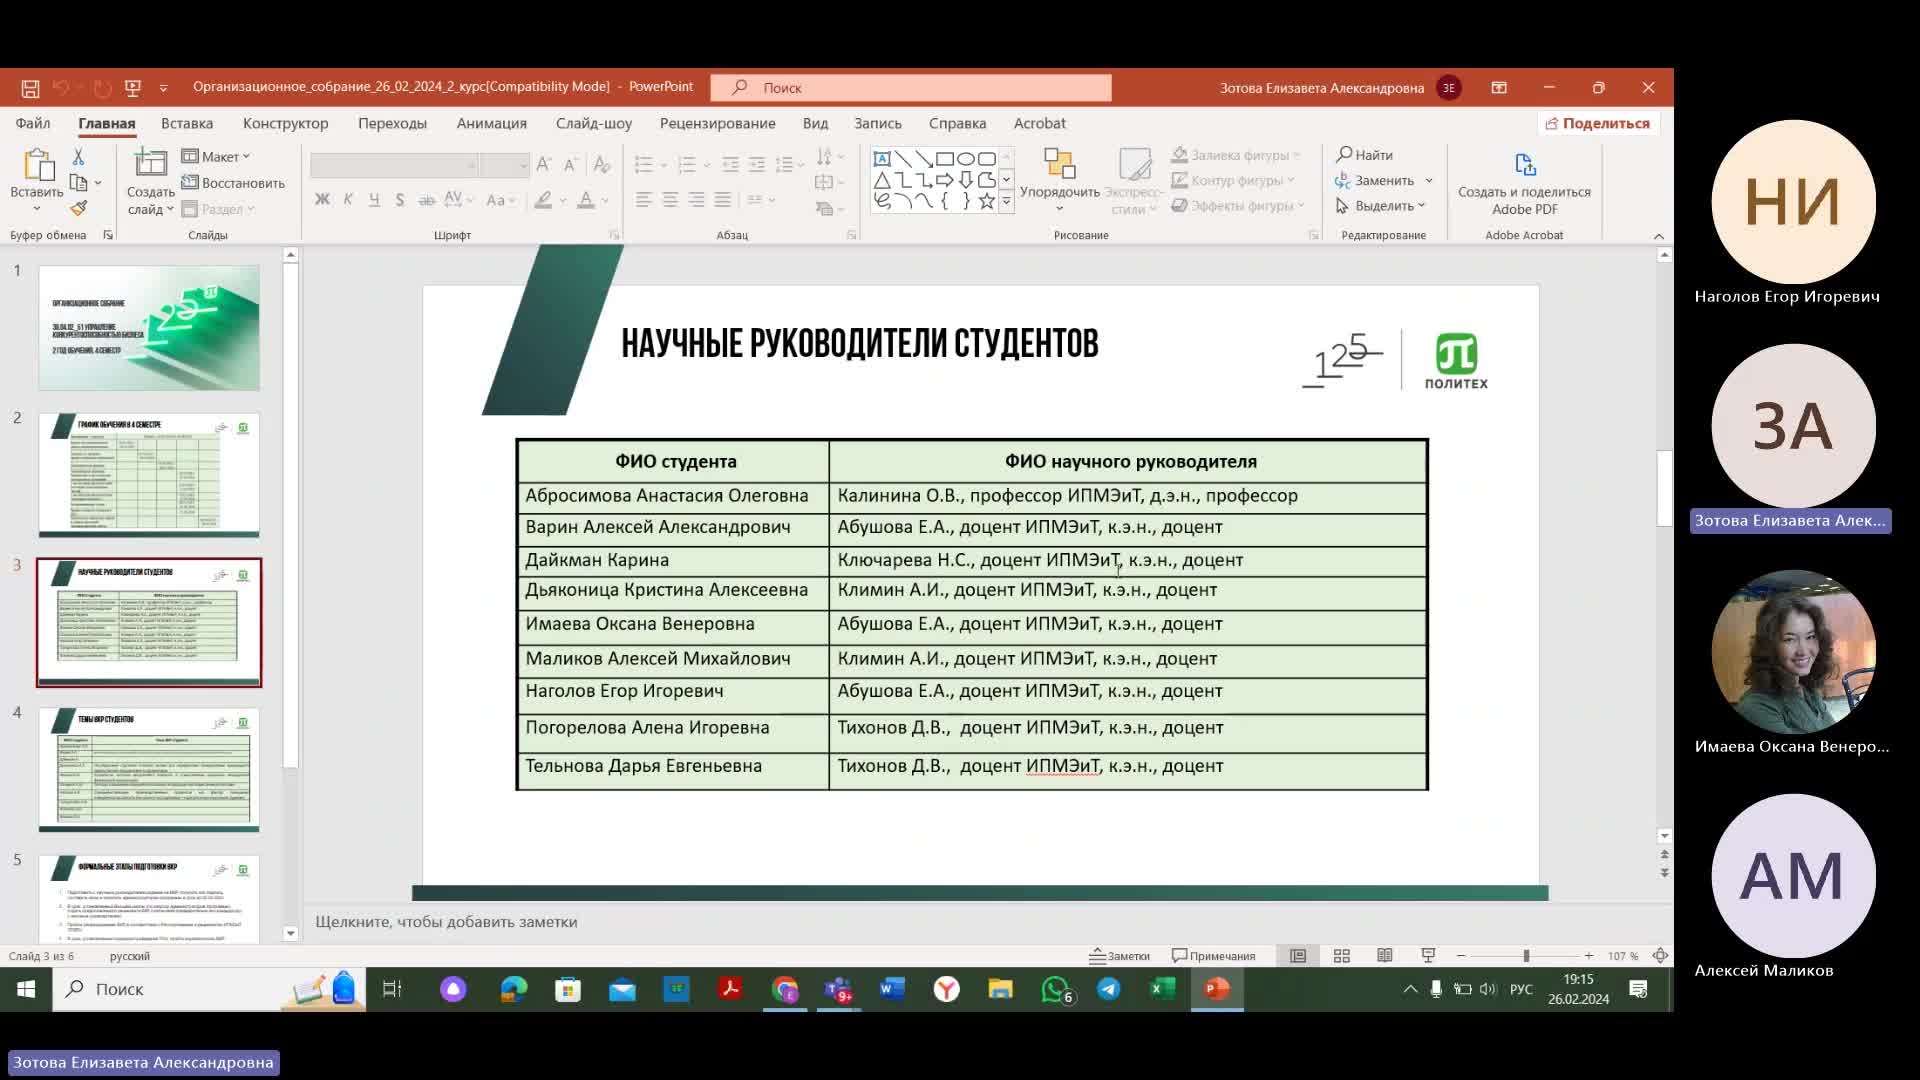The image size is (1920, 1080).
Task: Open ribbon display options icon
Action: [1499, 88]
